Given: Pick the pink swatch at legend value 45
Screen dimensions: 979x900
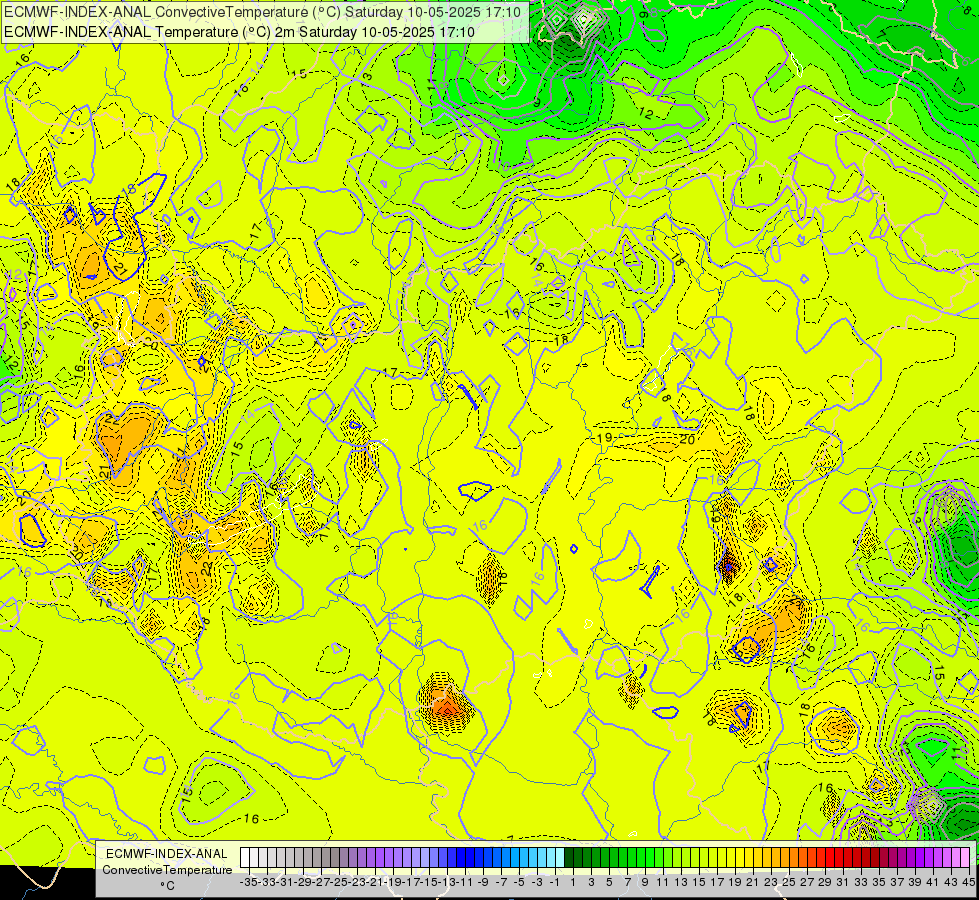Looking at the screenshot, I should tap(965, 858).
